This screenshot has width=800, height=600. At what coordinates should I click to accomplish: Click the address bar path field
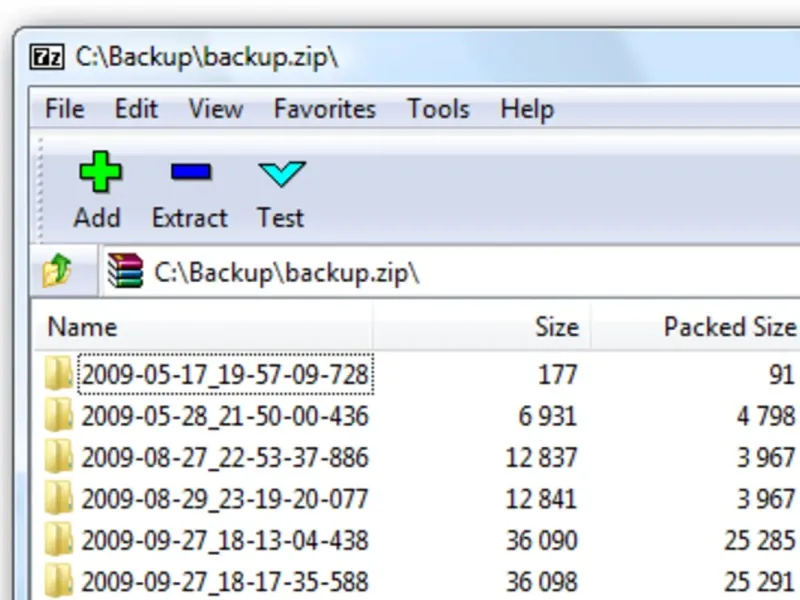450,273
